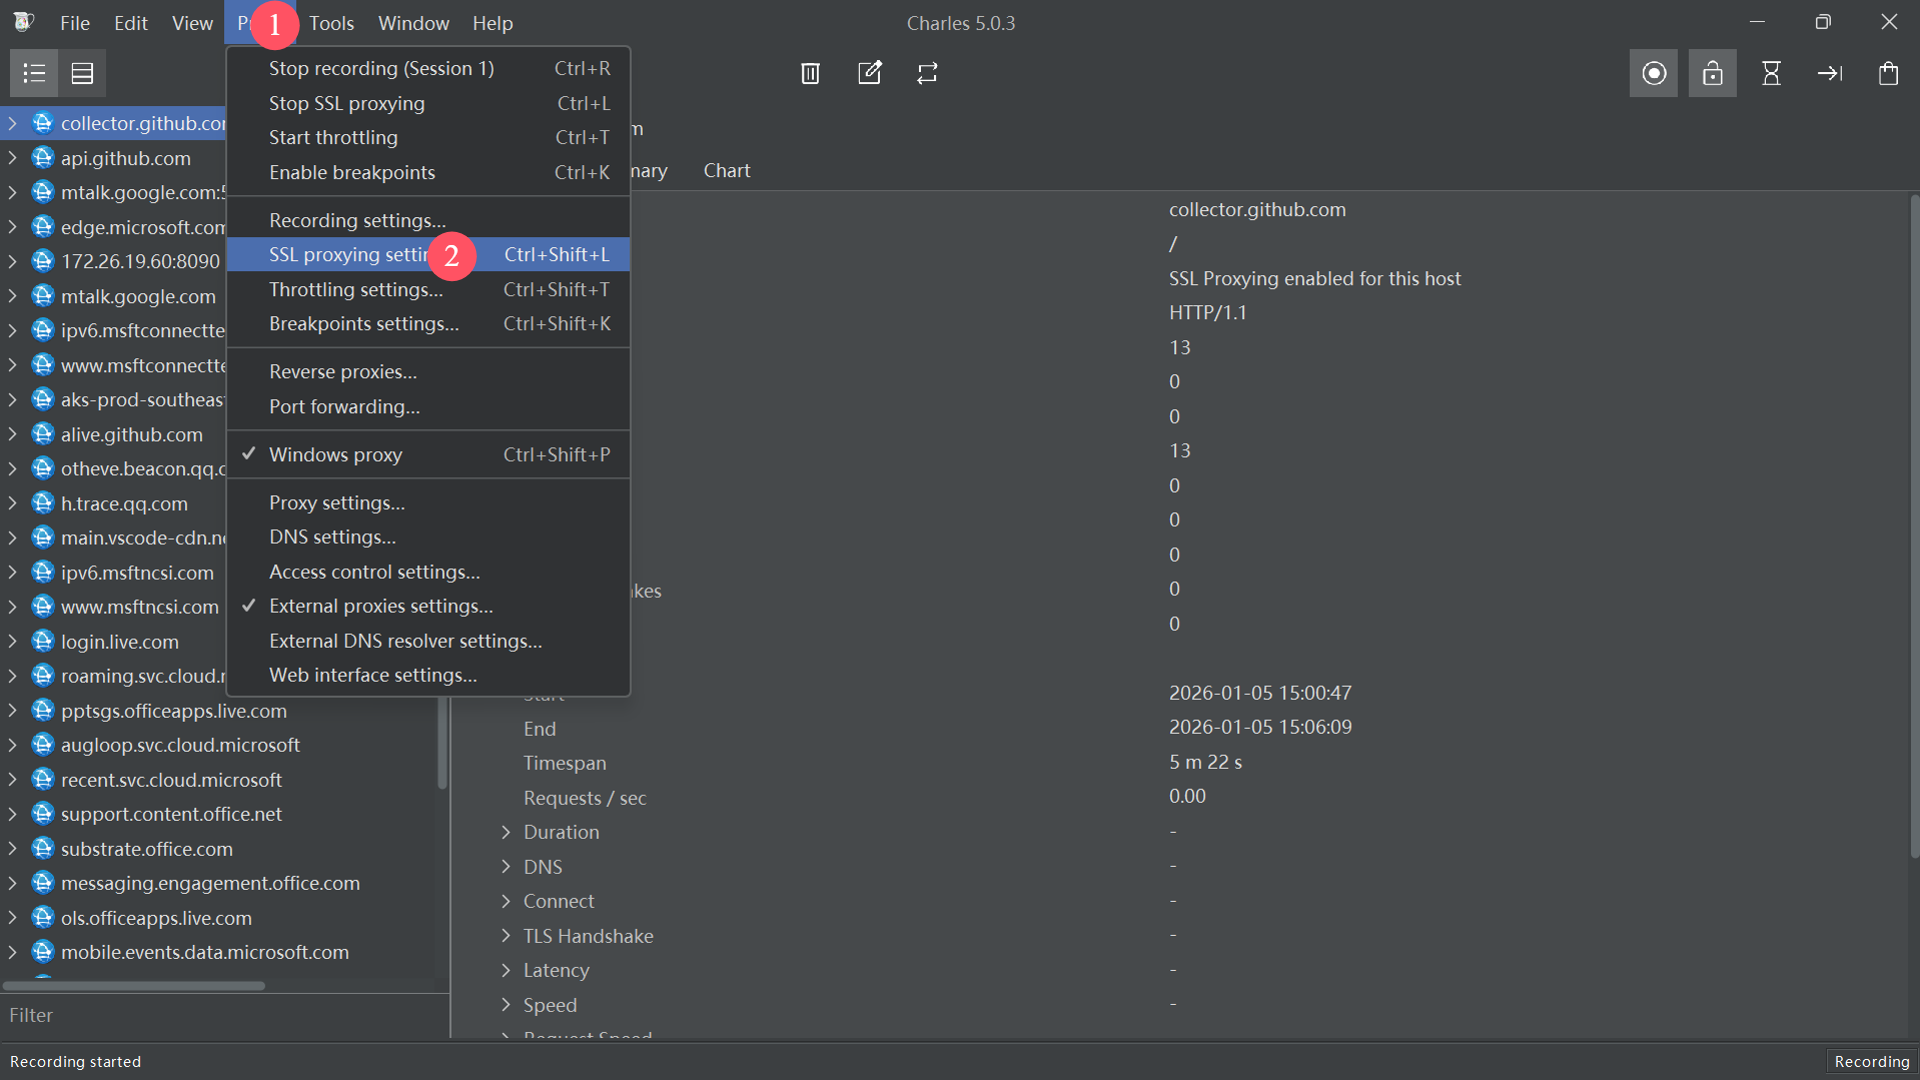1920x1080 pixels.
Task: Expand the TLS Handshake row
Action: (506, 936)
